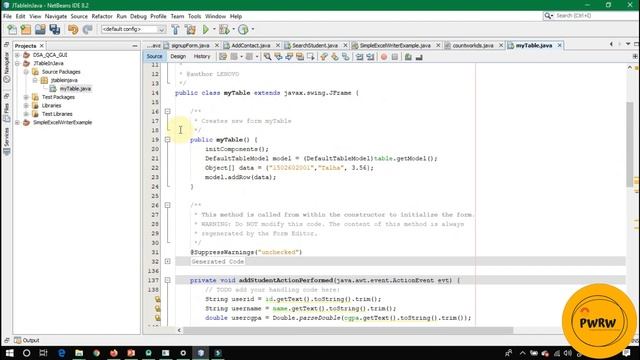Close the AddContact.java tab

278,45
